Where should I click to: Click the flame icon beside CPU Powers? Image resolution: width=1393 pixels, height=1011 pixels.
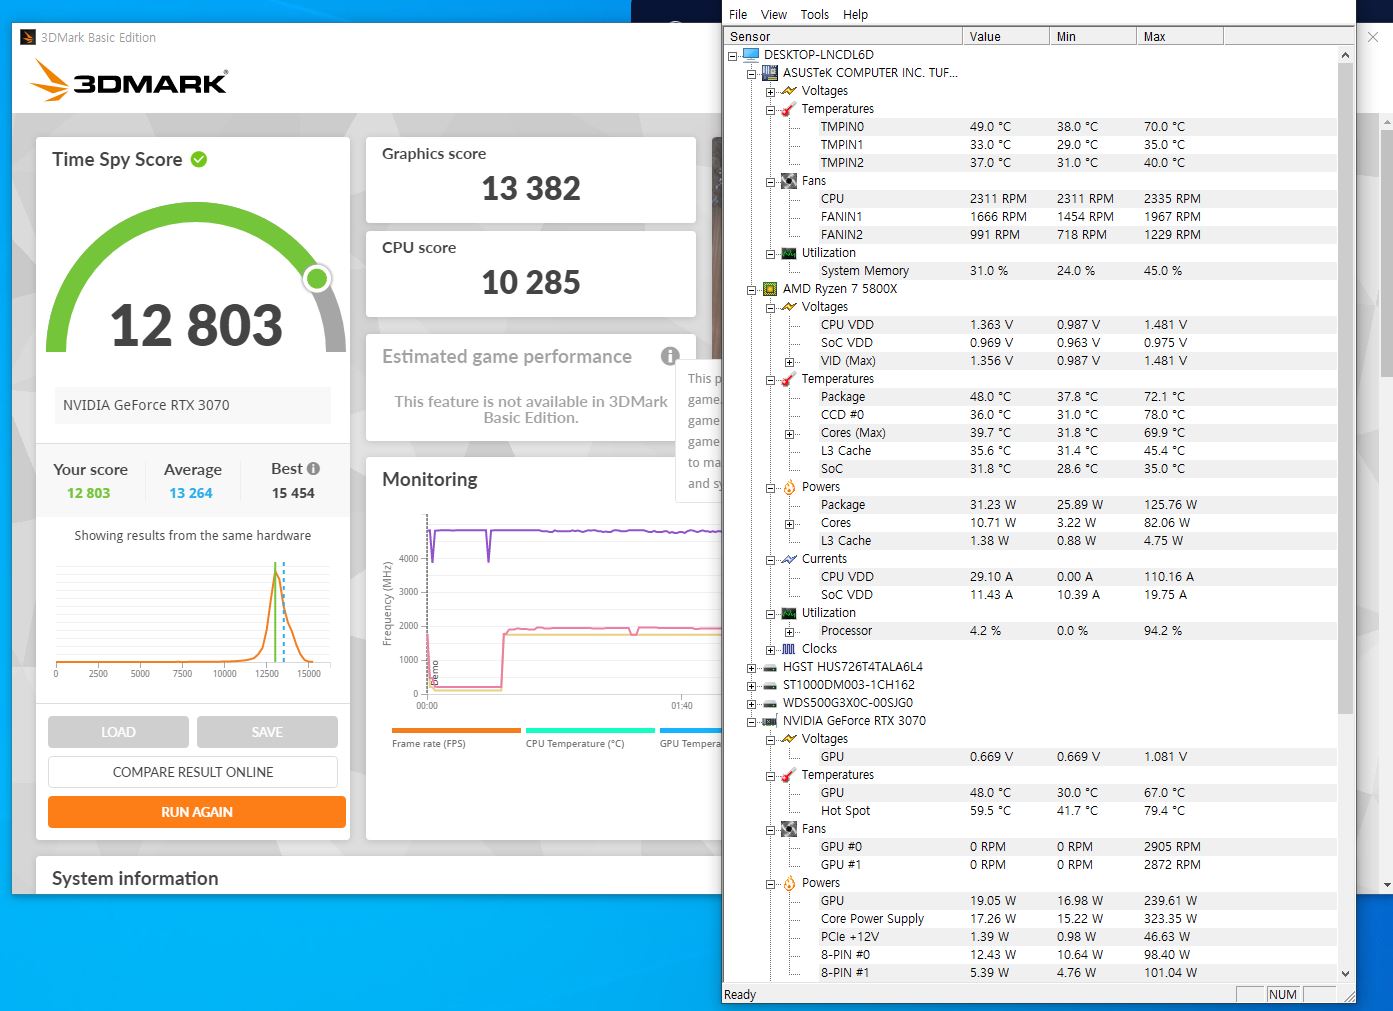[x=789, y=487]
